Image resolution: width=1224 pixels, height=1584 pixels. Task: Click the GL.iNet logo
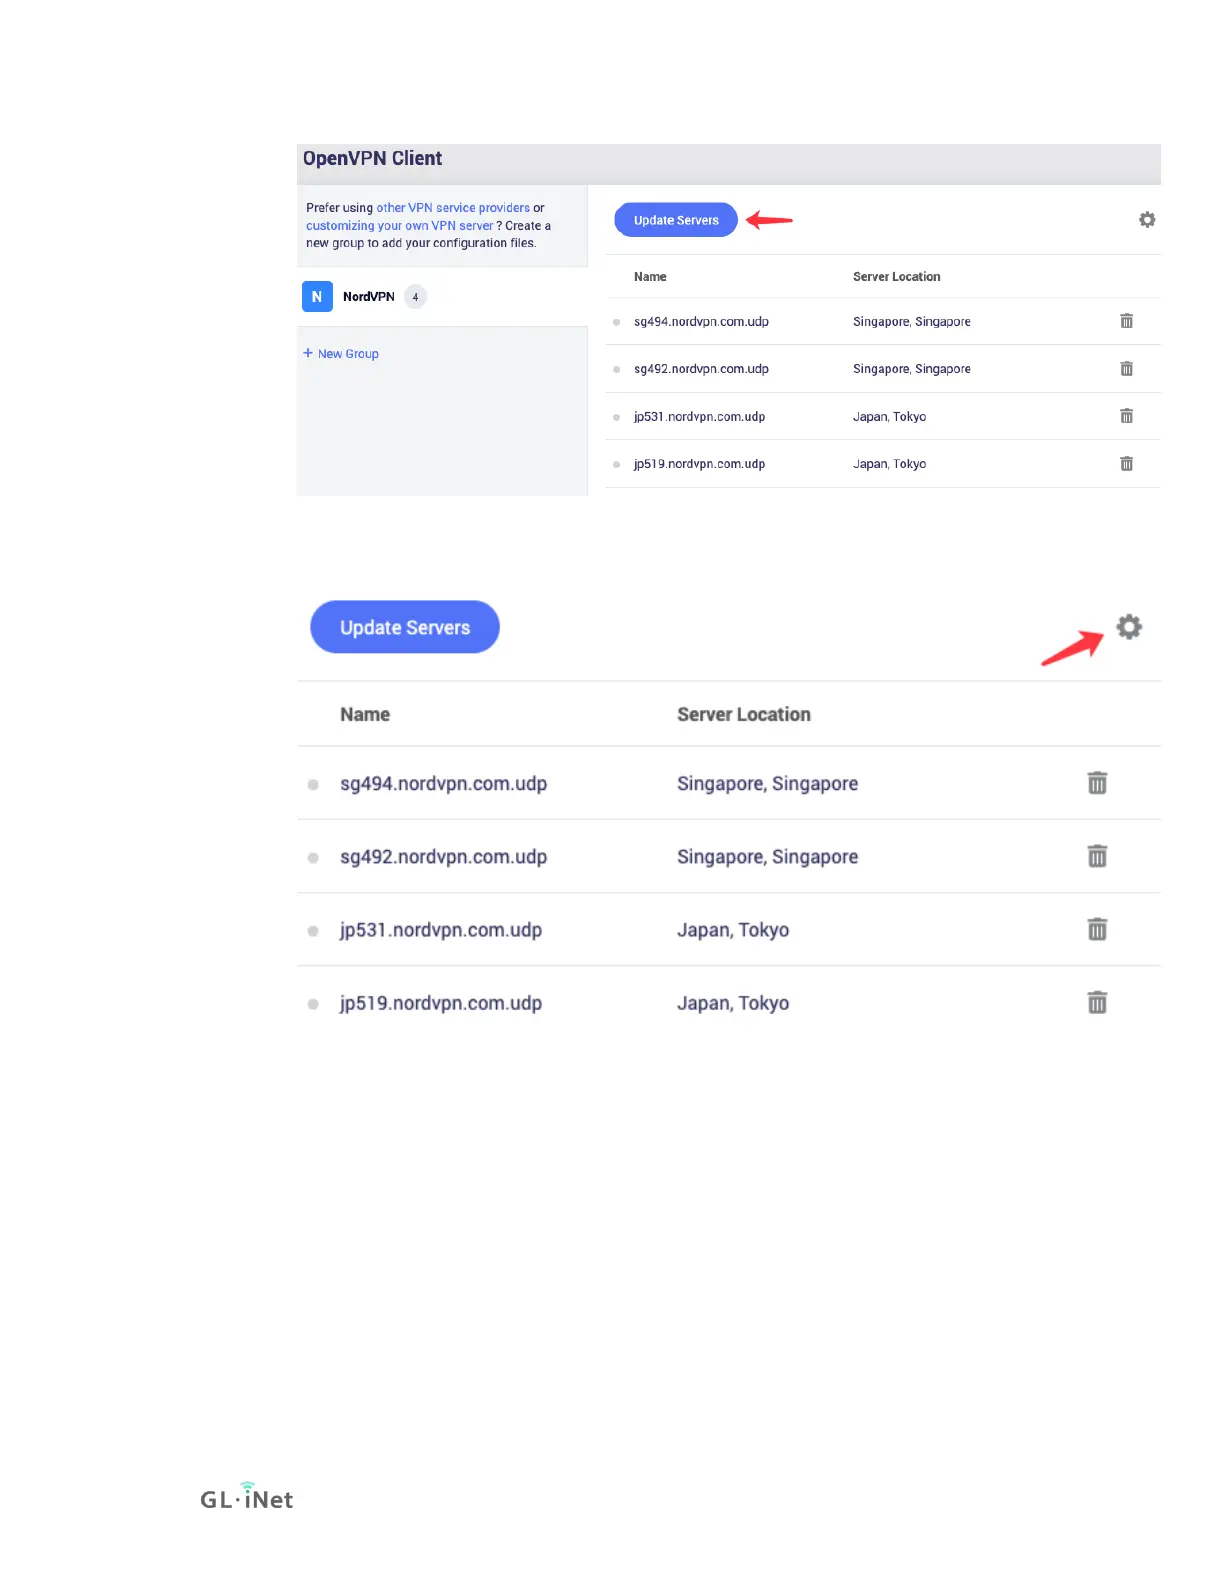click(246, 1497)
